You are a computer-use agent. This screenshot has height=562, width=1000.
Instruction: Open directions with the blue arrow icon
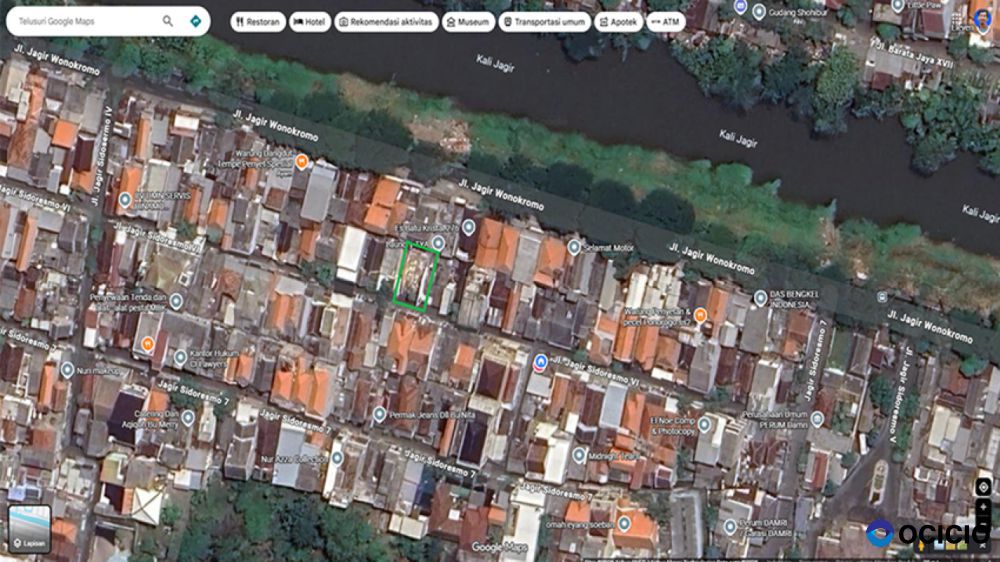195,20
